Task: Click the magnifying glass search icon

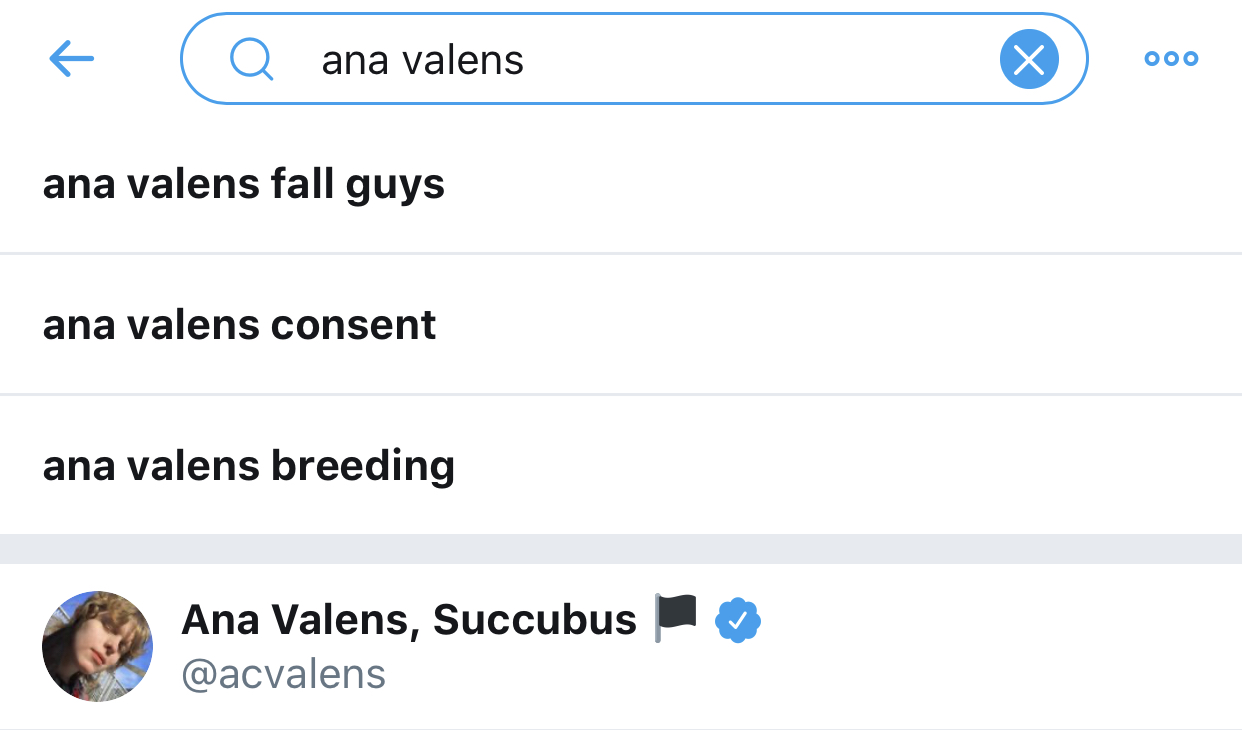Action: pyautogui.click(x=251, y=60)
